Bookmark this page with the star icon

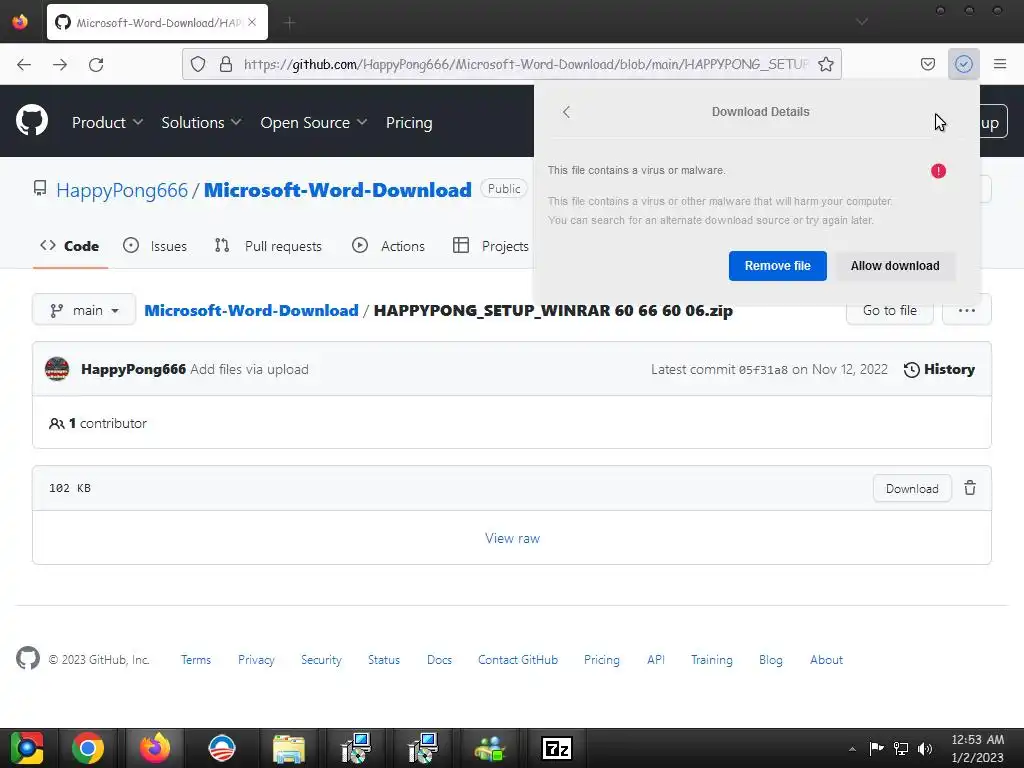[x=825, y=64]
